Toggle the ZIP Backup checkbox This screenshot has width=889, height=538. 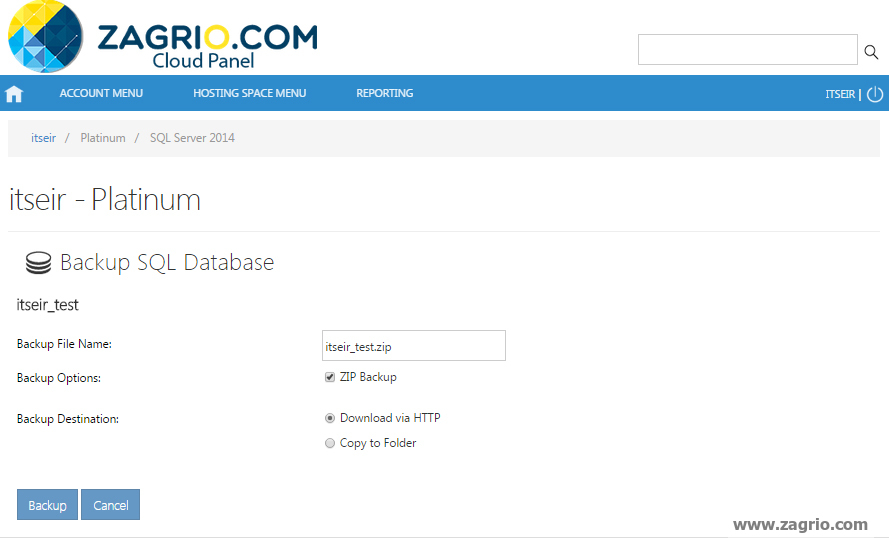(330, 377)
